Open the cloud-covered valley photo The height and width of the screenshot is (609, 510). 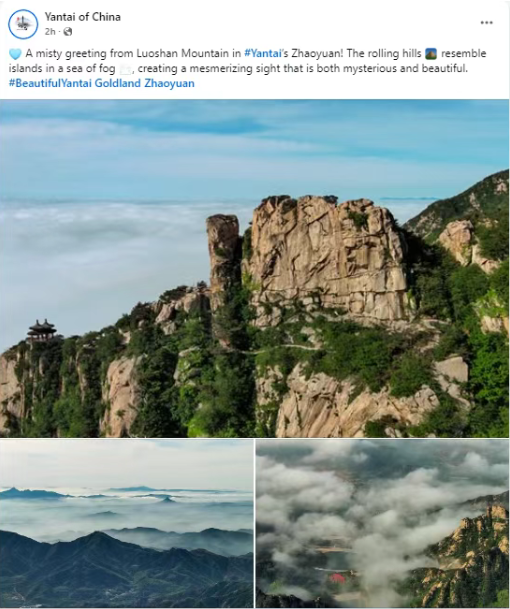click(382, 524)
